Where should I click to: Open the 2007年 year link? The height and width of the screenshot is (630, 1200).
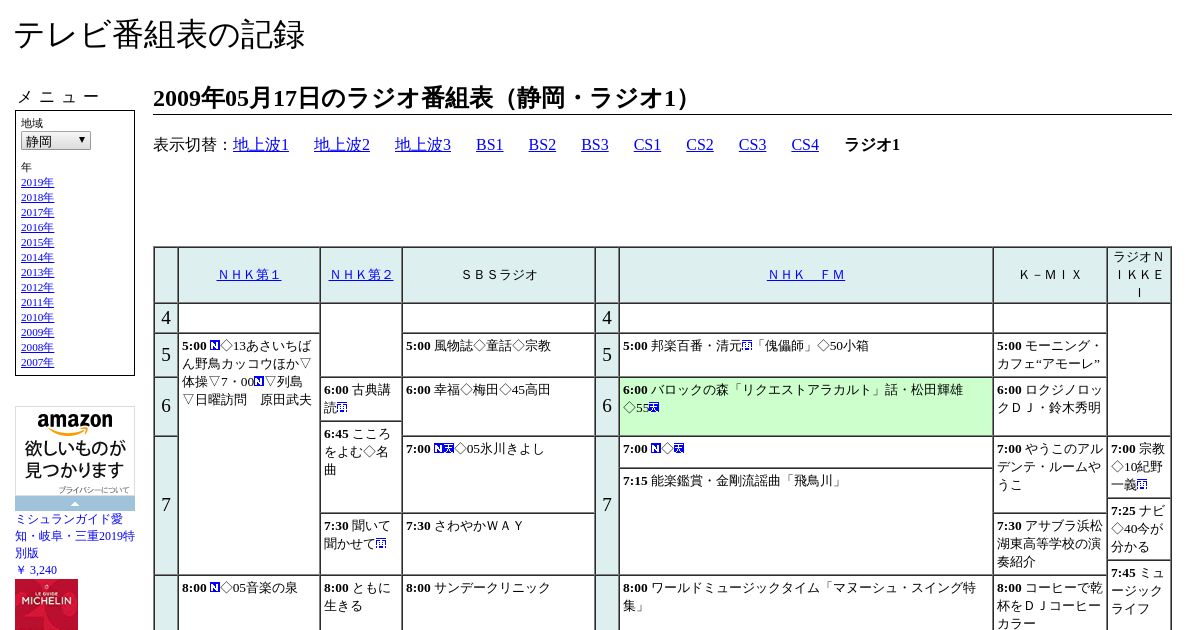coord(37,362)
